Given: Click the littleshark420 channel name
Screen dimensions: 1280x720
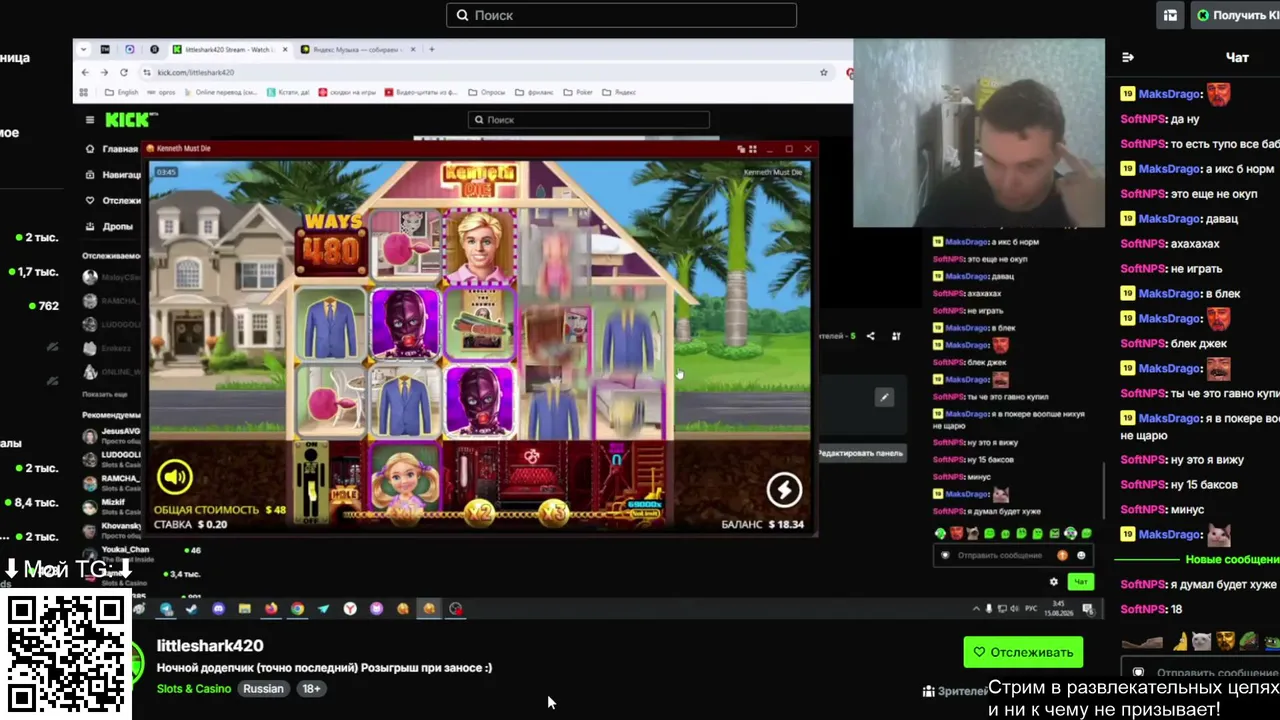Looking at the screenshot, I should pyautogui.click(x=210, y=646).
